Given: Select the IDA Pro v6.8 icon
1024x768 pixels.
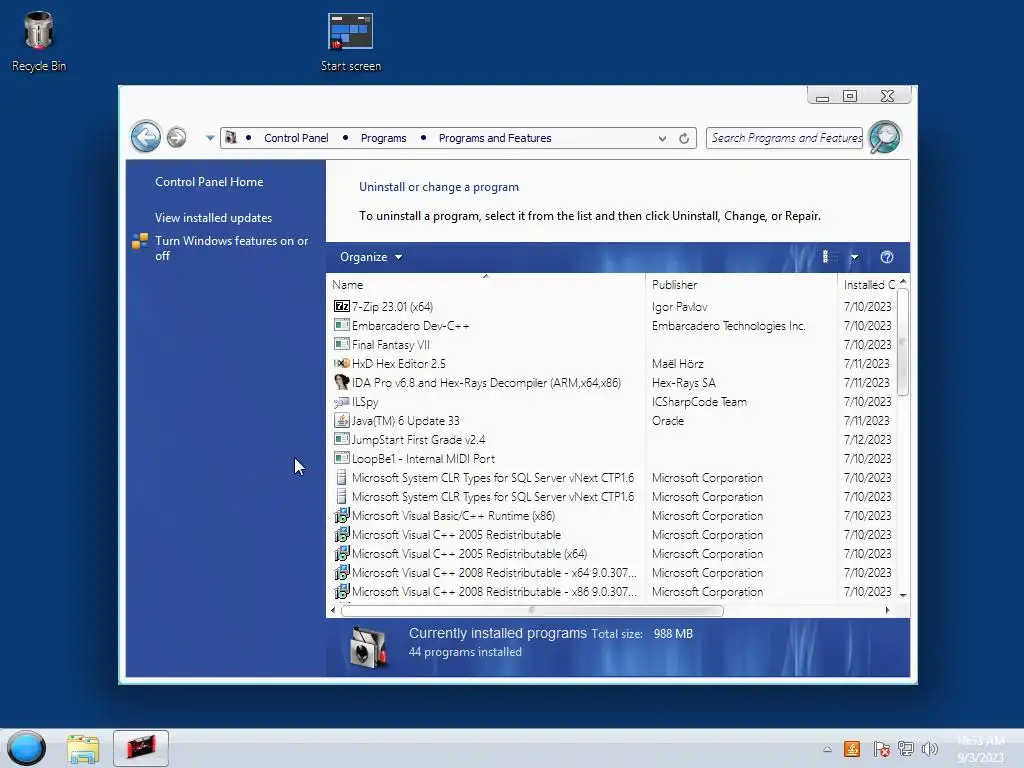Looking at the screenshot, I should pyautogui.click(x=342, y=382).
